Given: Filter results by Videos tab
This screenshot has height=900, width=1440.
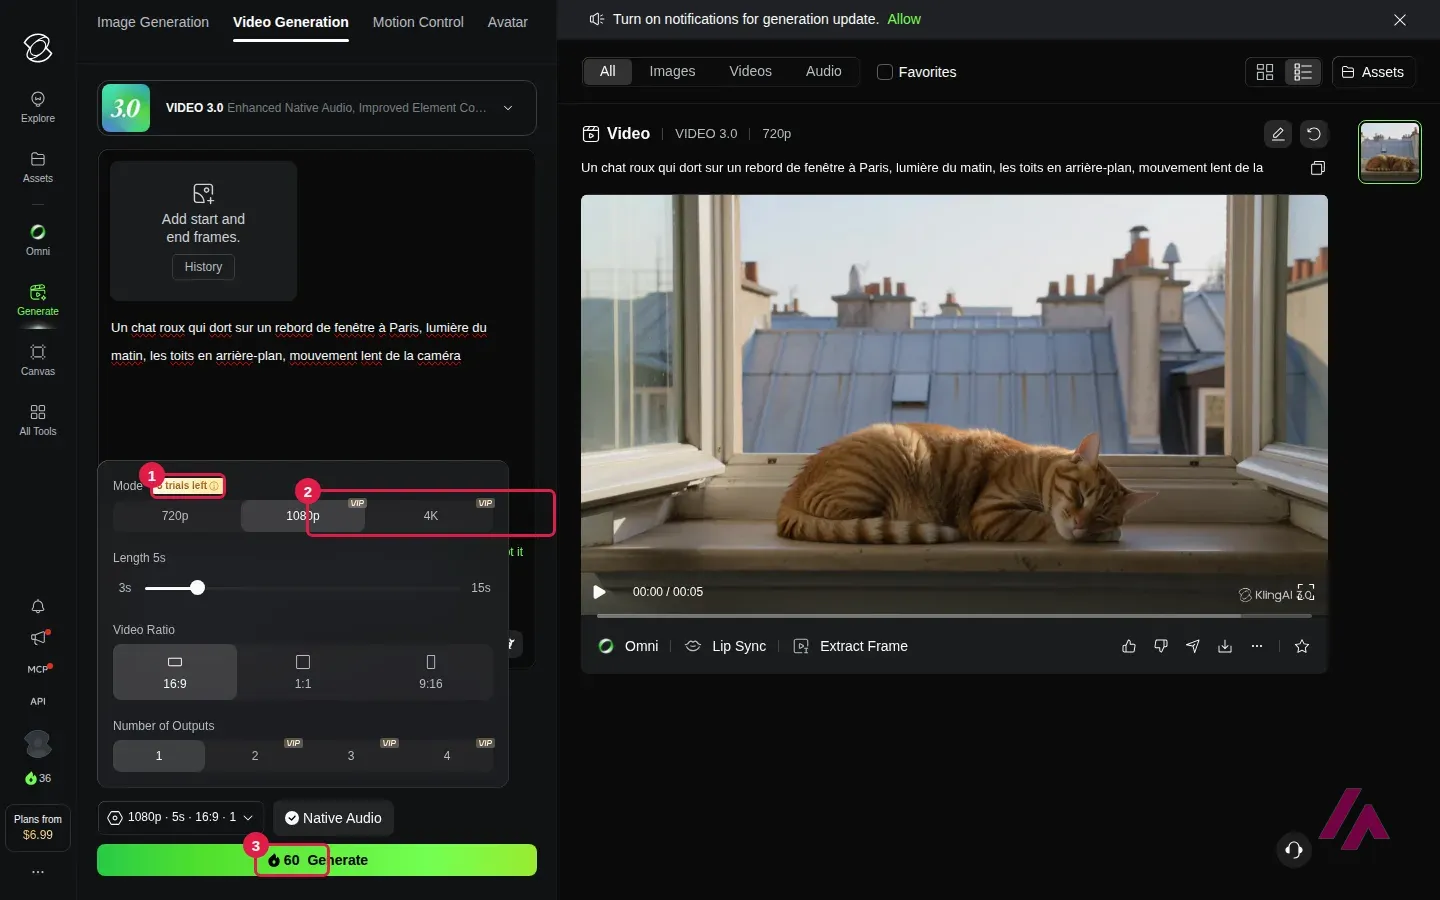Looking at the screenshot, I should [750, 72].
